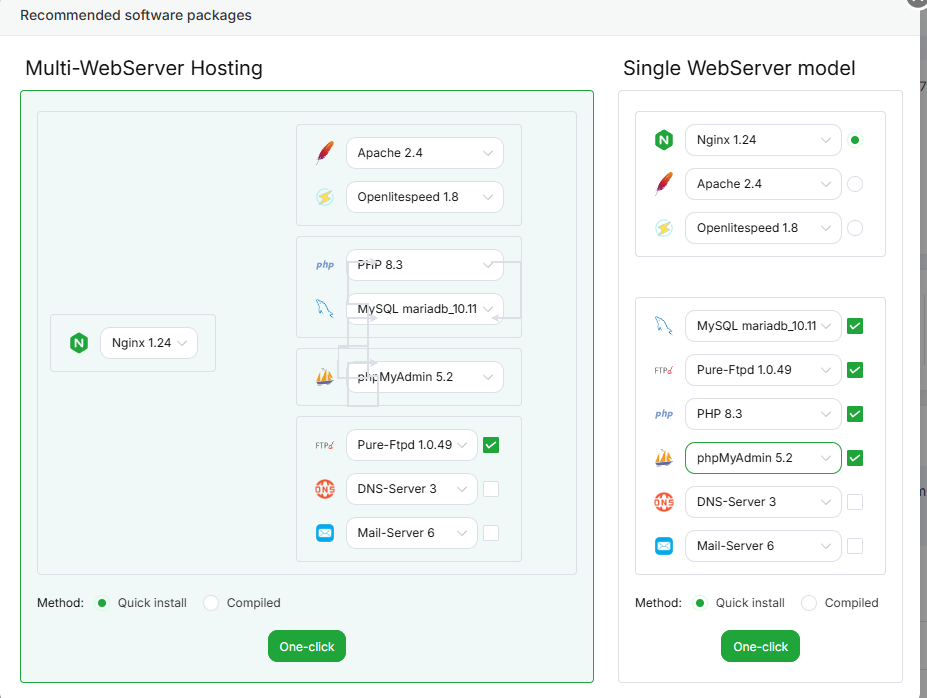
Task: Click One-click button under Multi-WebServer Hosting
Action: pyautogui.click(x=307, y=647)
